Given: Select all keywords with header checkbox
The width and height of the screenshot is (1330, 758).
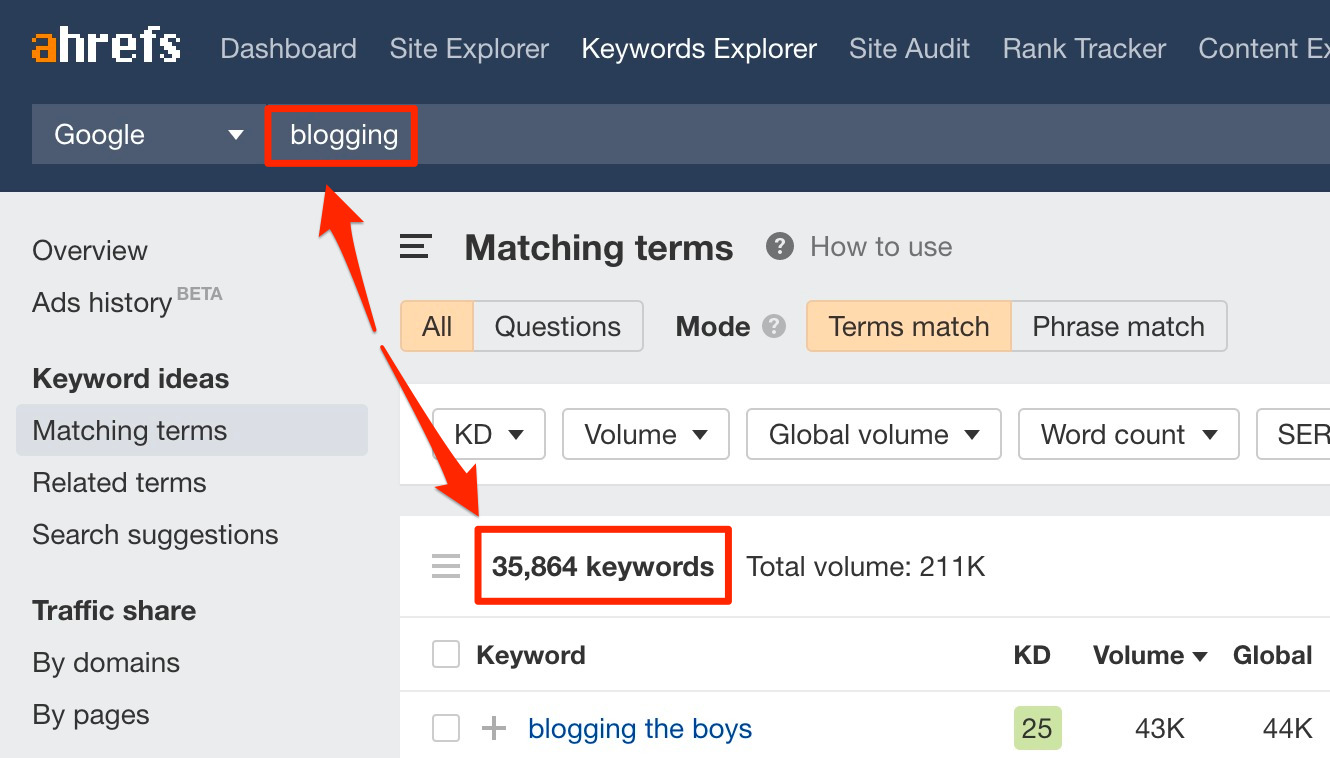Looking at the screenshot, I should coord(446,656).
